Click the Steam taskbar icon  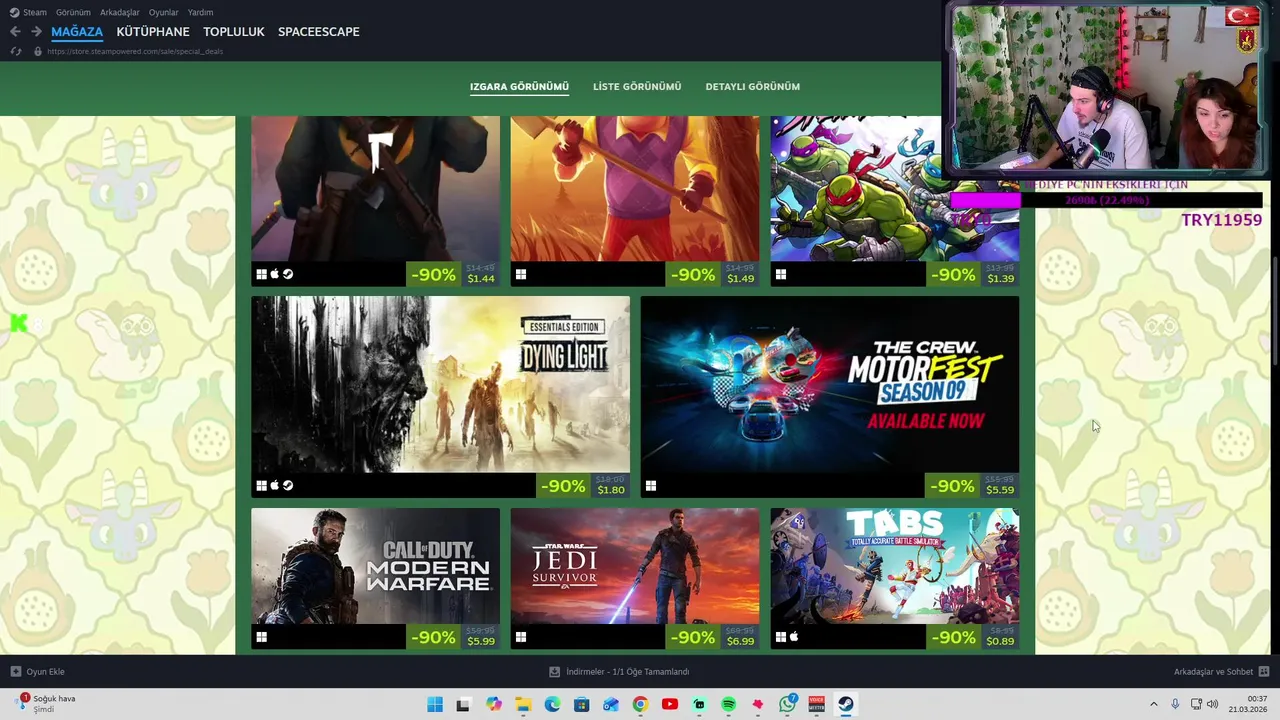coord(846,705)
